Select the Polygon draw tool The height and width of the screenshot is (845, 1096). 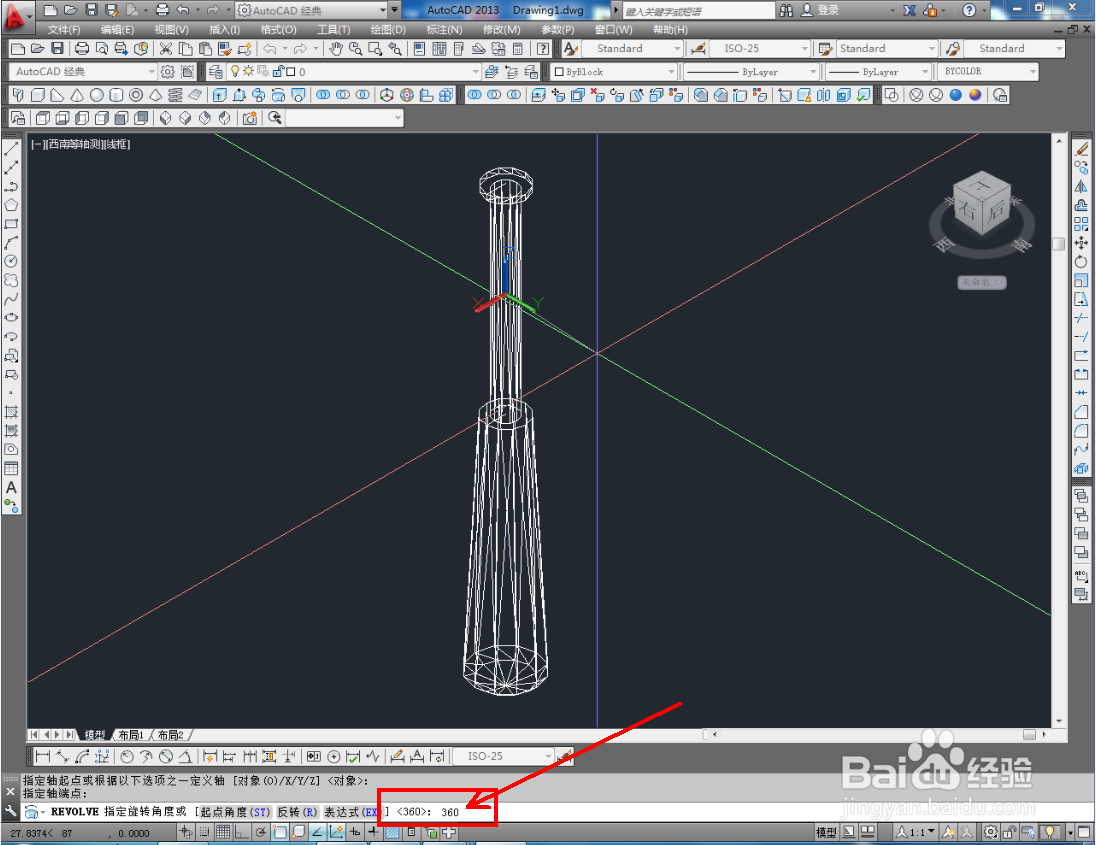point(11,205)
